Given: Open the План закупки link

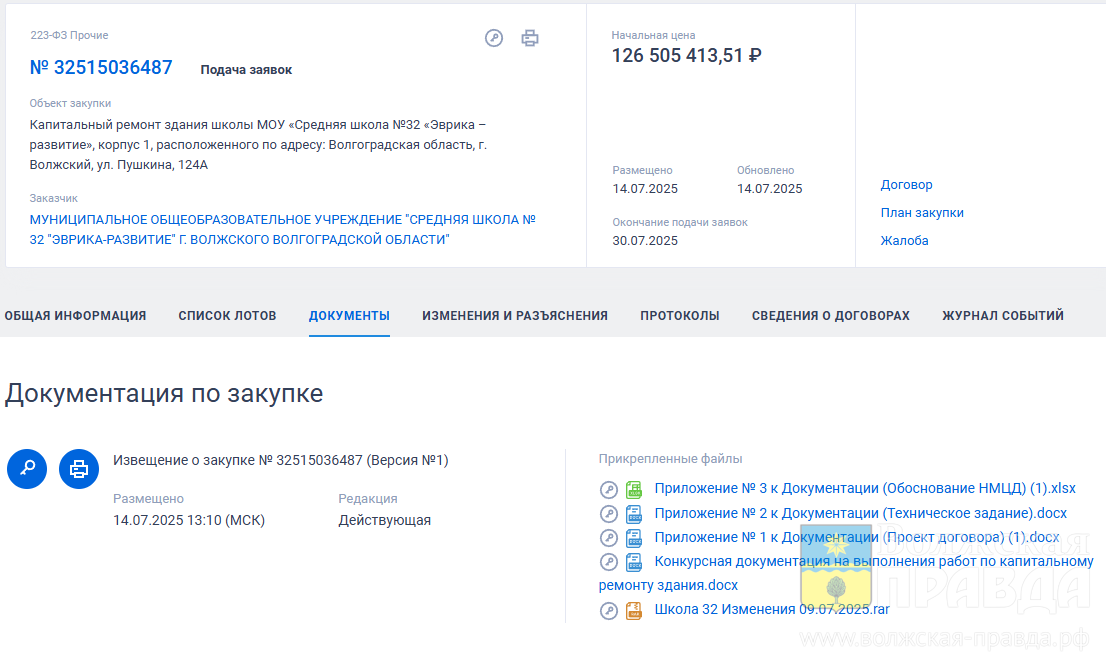Looking at the screenshot, I should [921, 213].
